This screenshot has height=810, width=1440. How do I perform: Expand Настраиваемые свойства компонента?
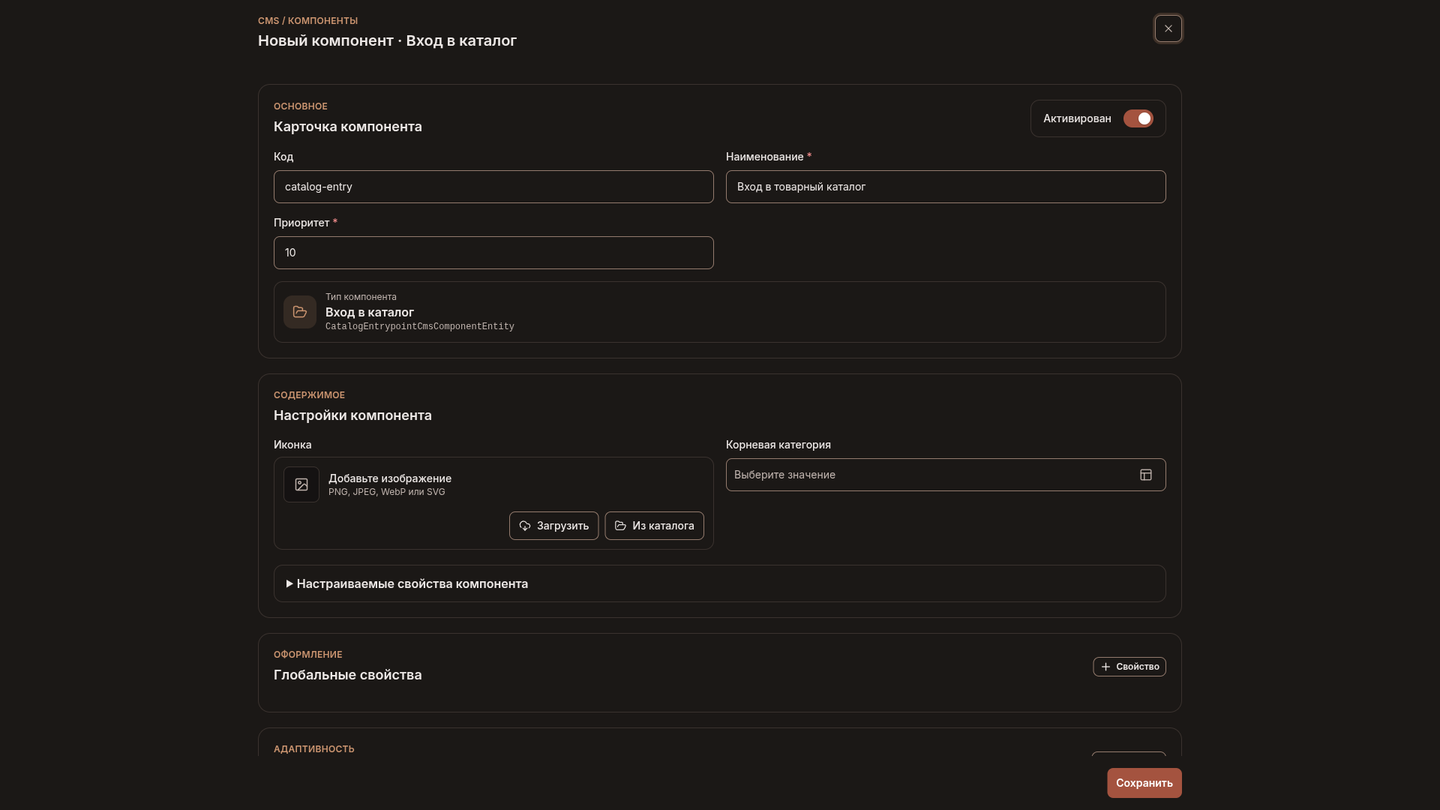tap(719, 584)
